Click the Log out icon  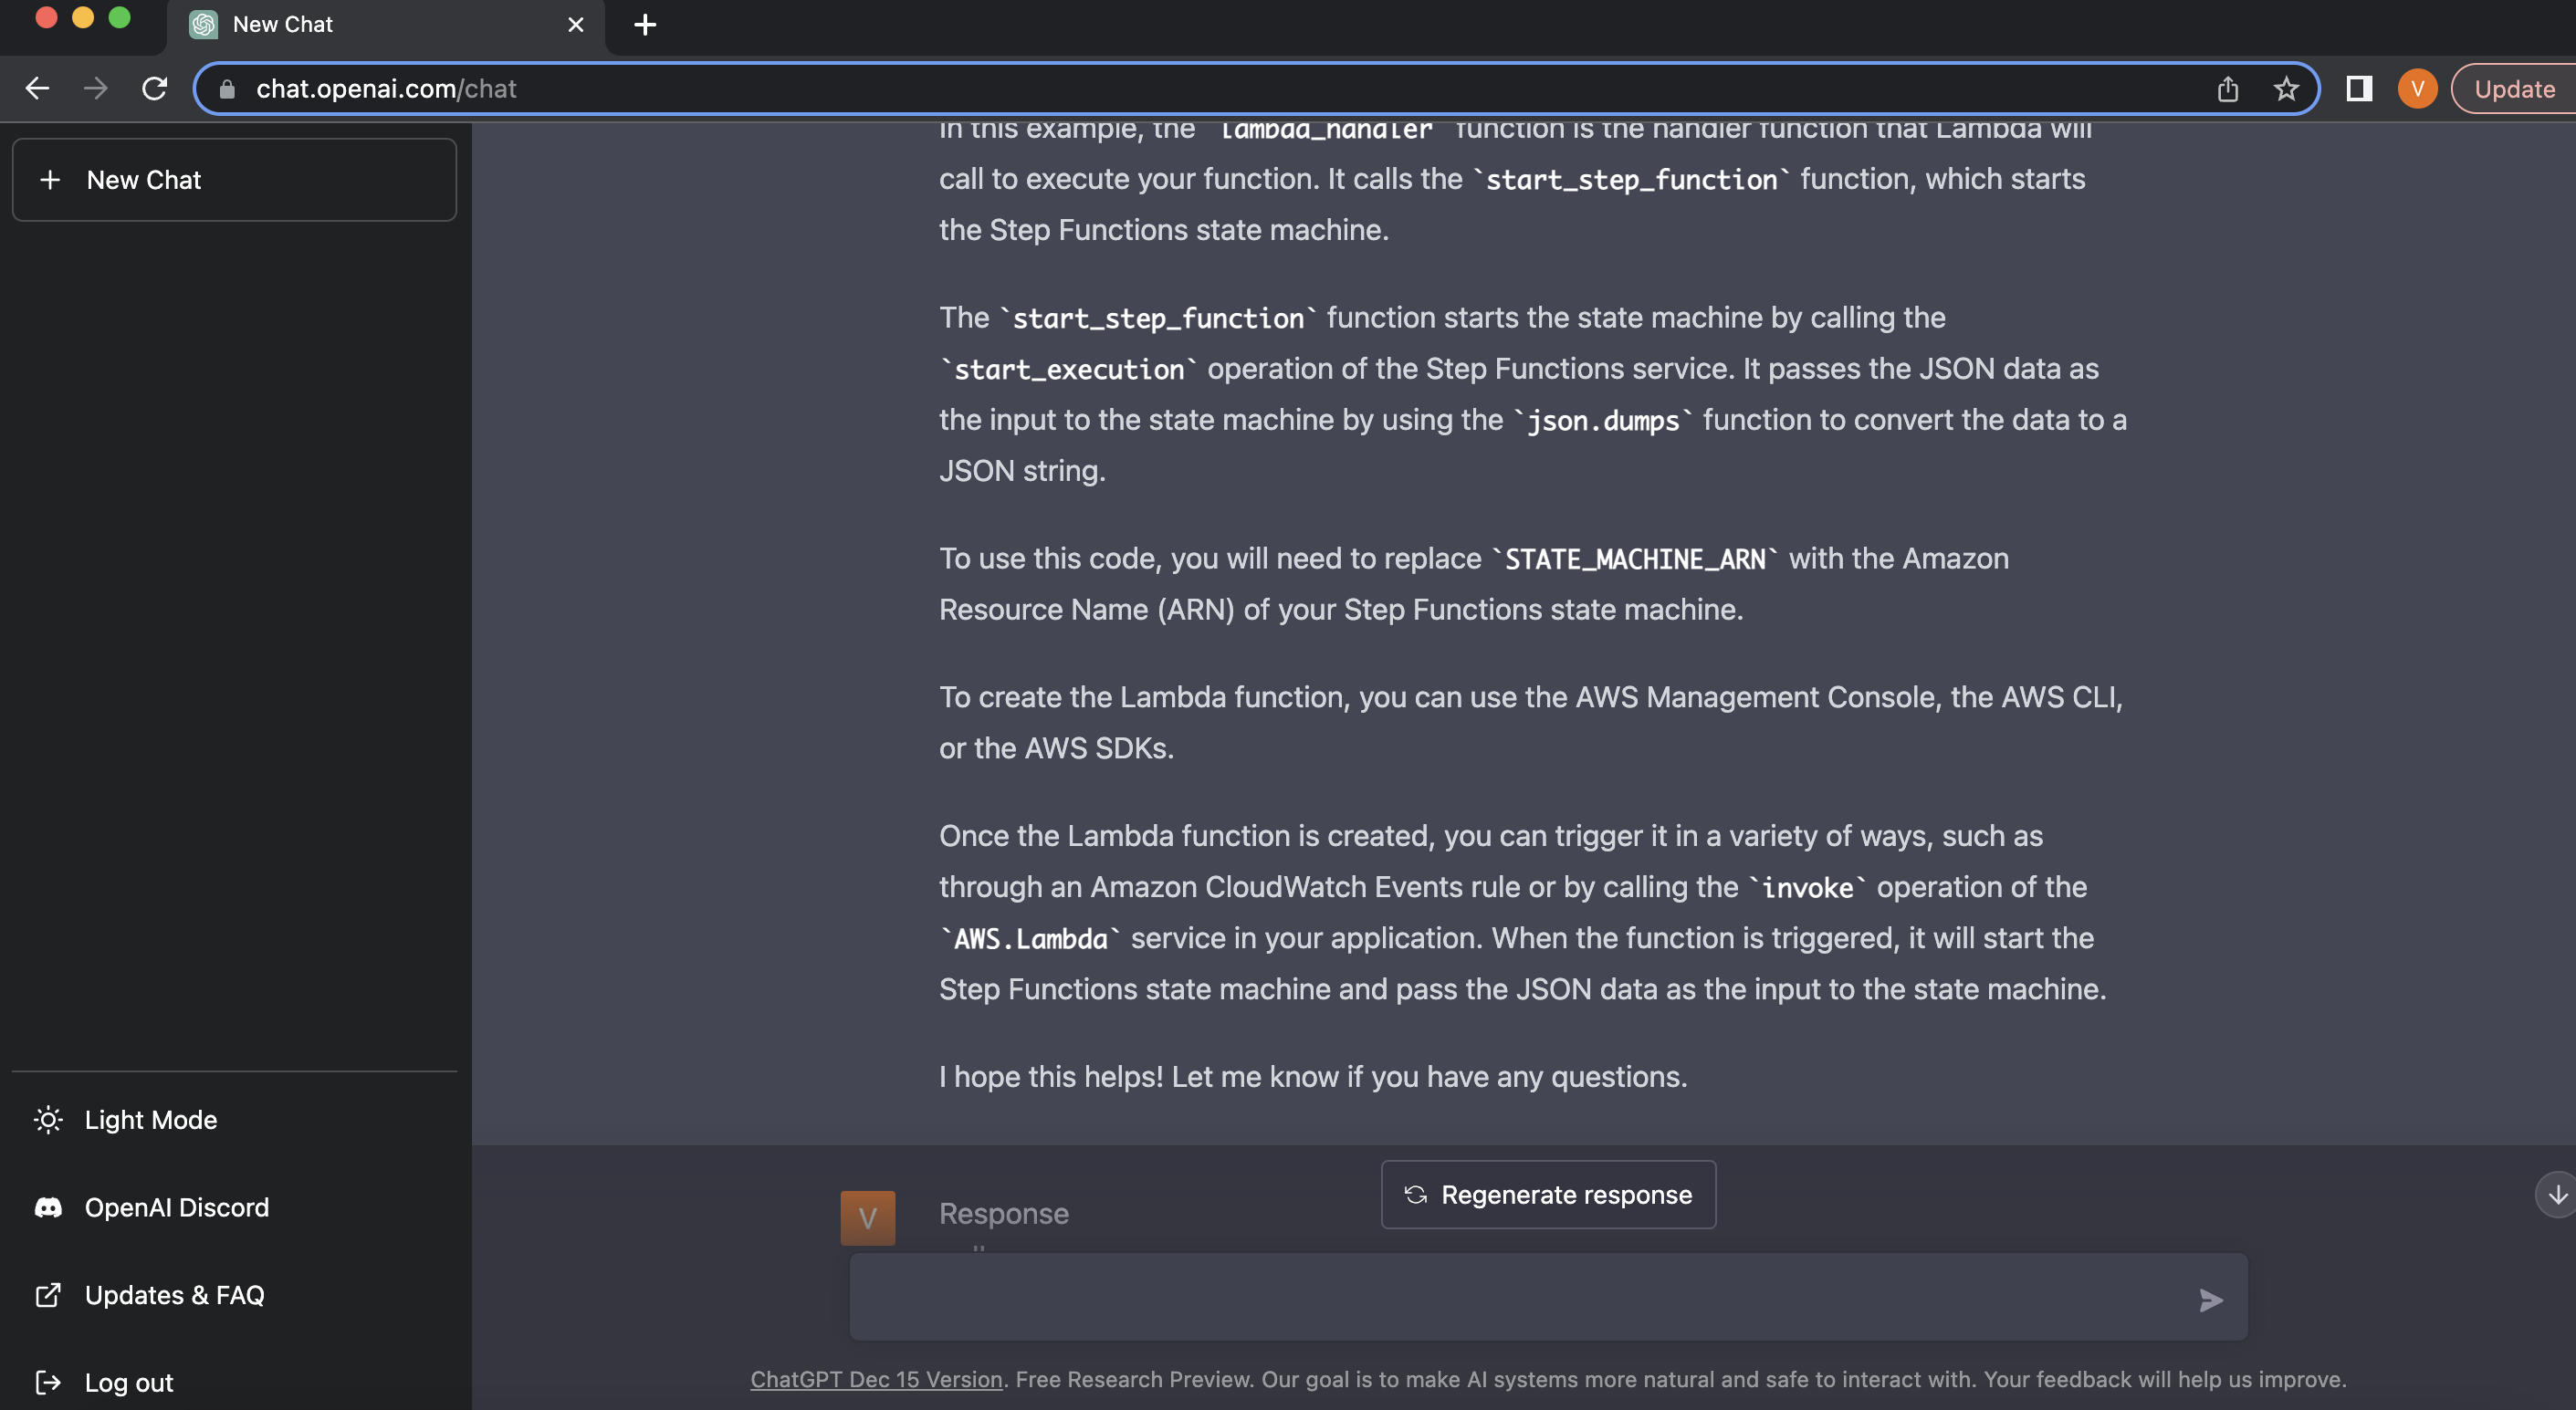pyautogui.click(x=47, y=1383)
